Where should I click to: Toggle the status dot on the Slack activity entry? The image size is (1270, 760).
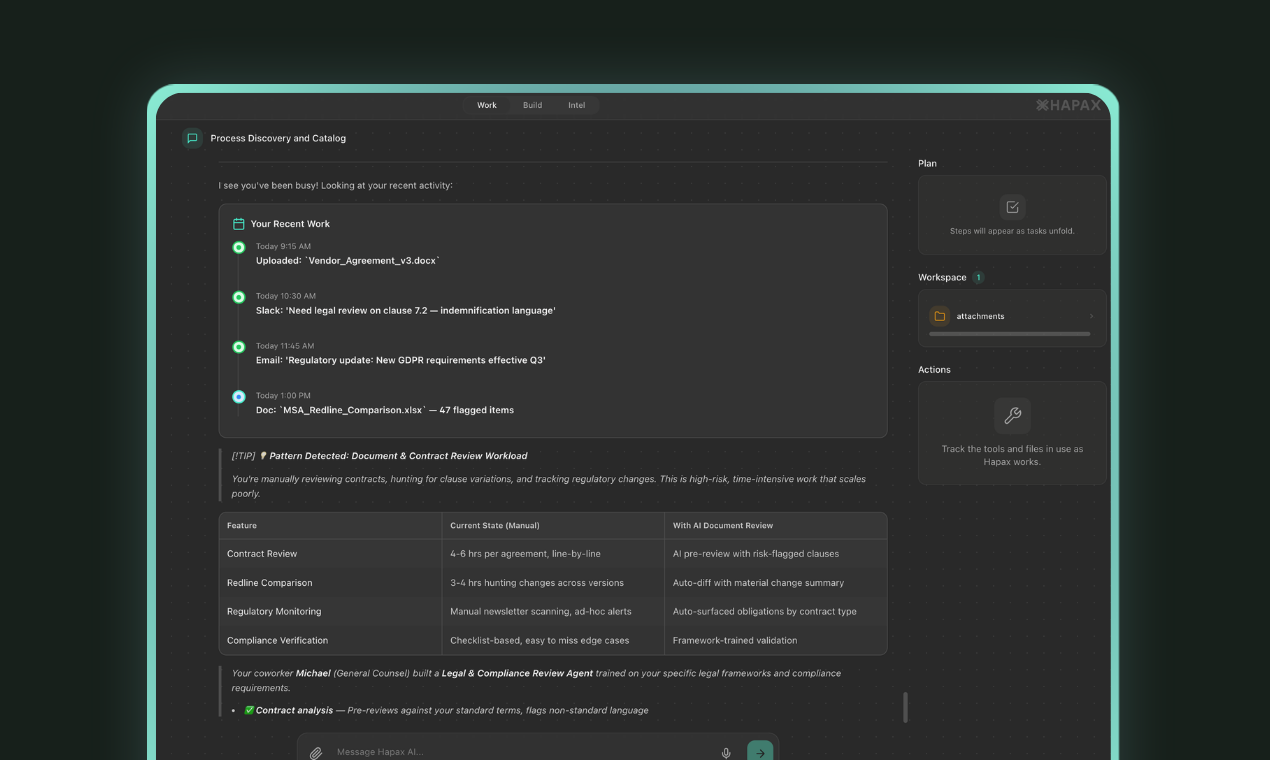pos(238,297)
